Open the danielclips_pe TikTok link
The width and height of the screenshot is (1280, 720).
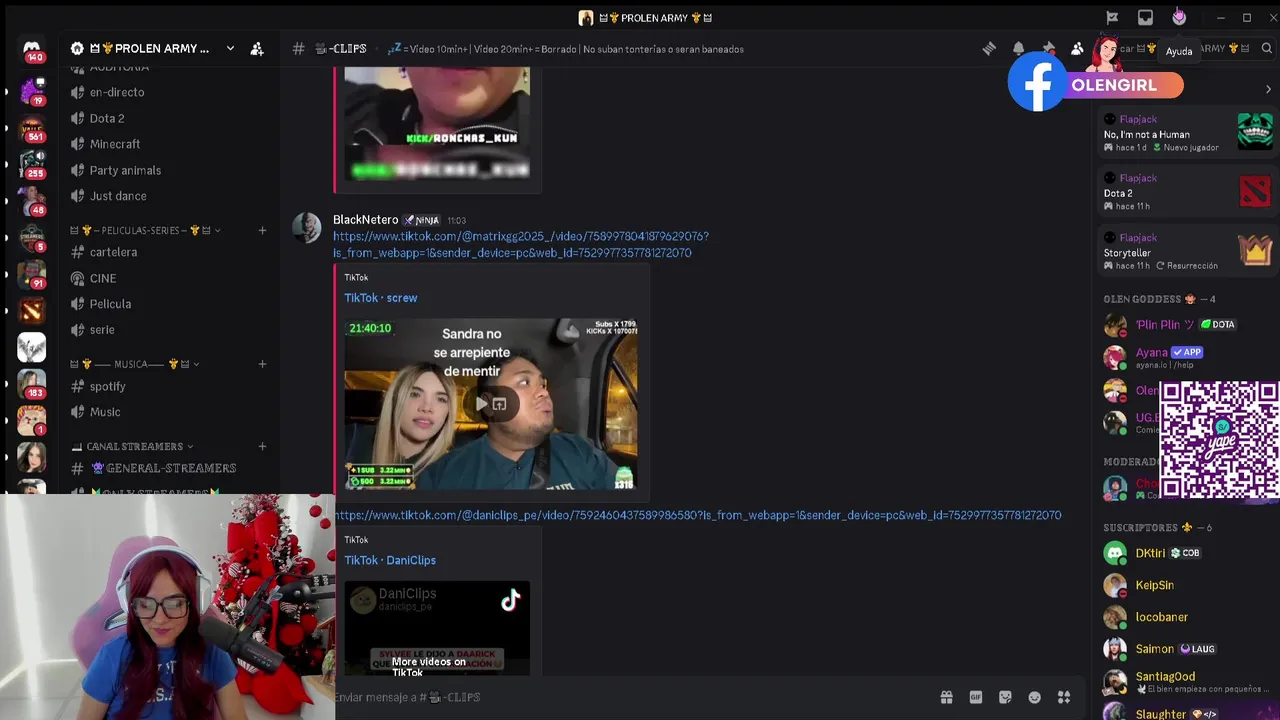click(x=697, y=515)
